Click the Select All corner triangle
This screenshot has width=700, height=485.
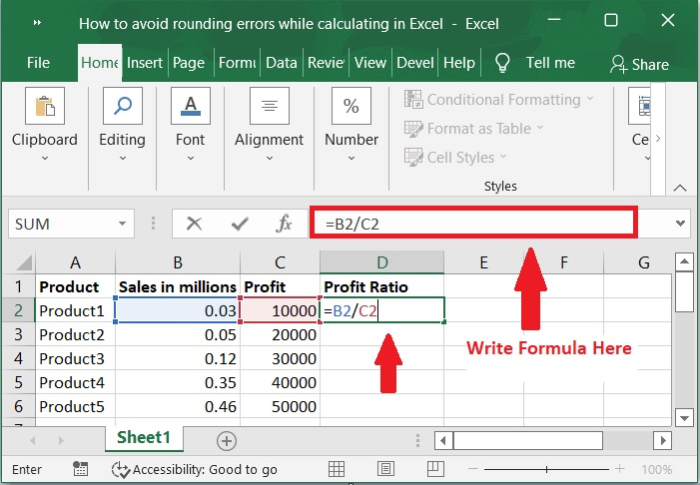[25, 262]
